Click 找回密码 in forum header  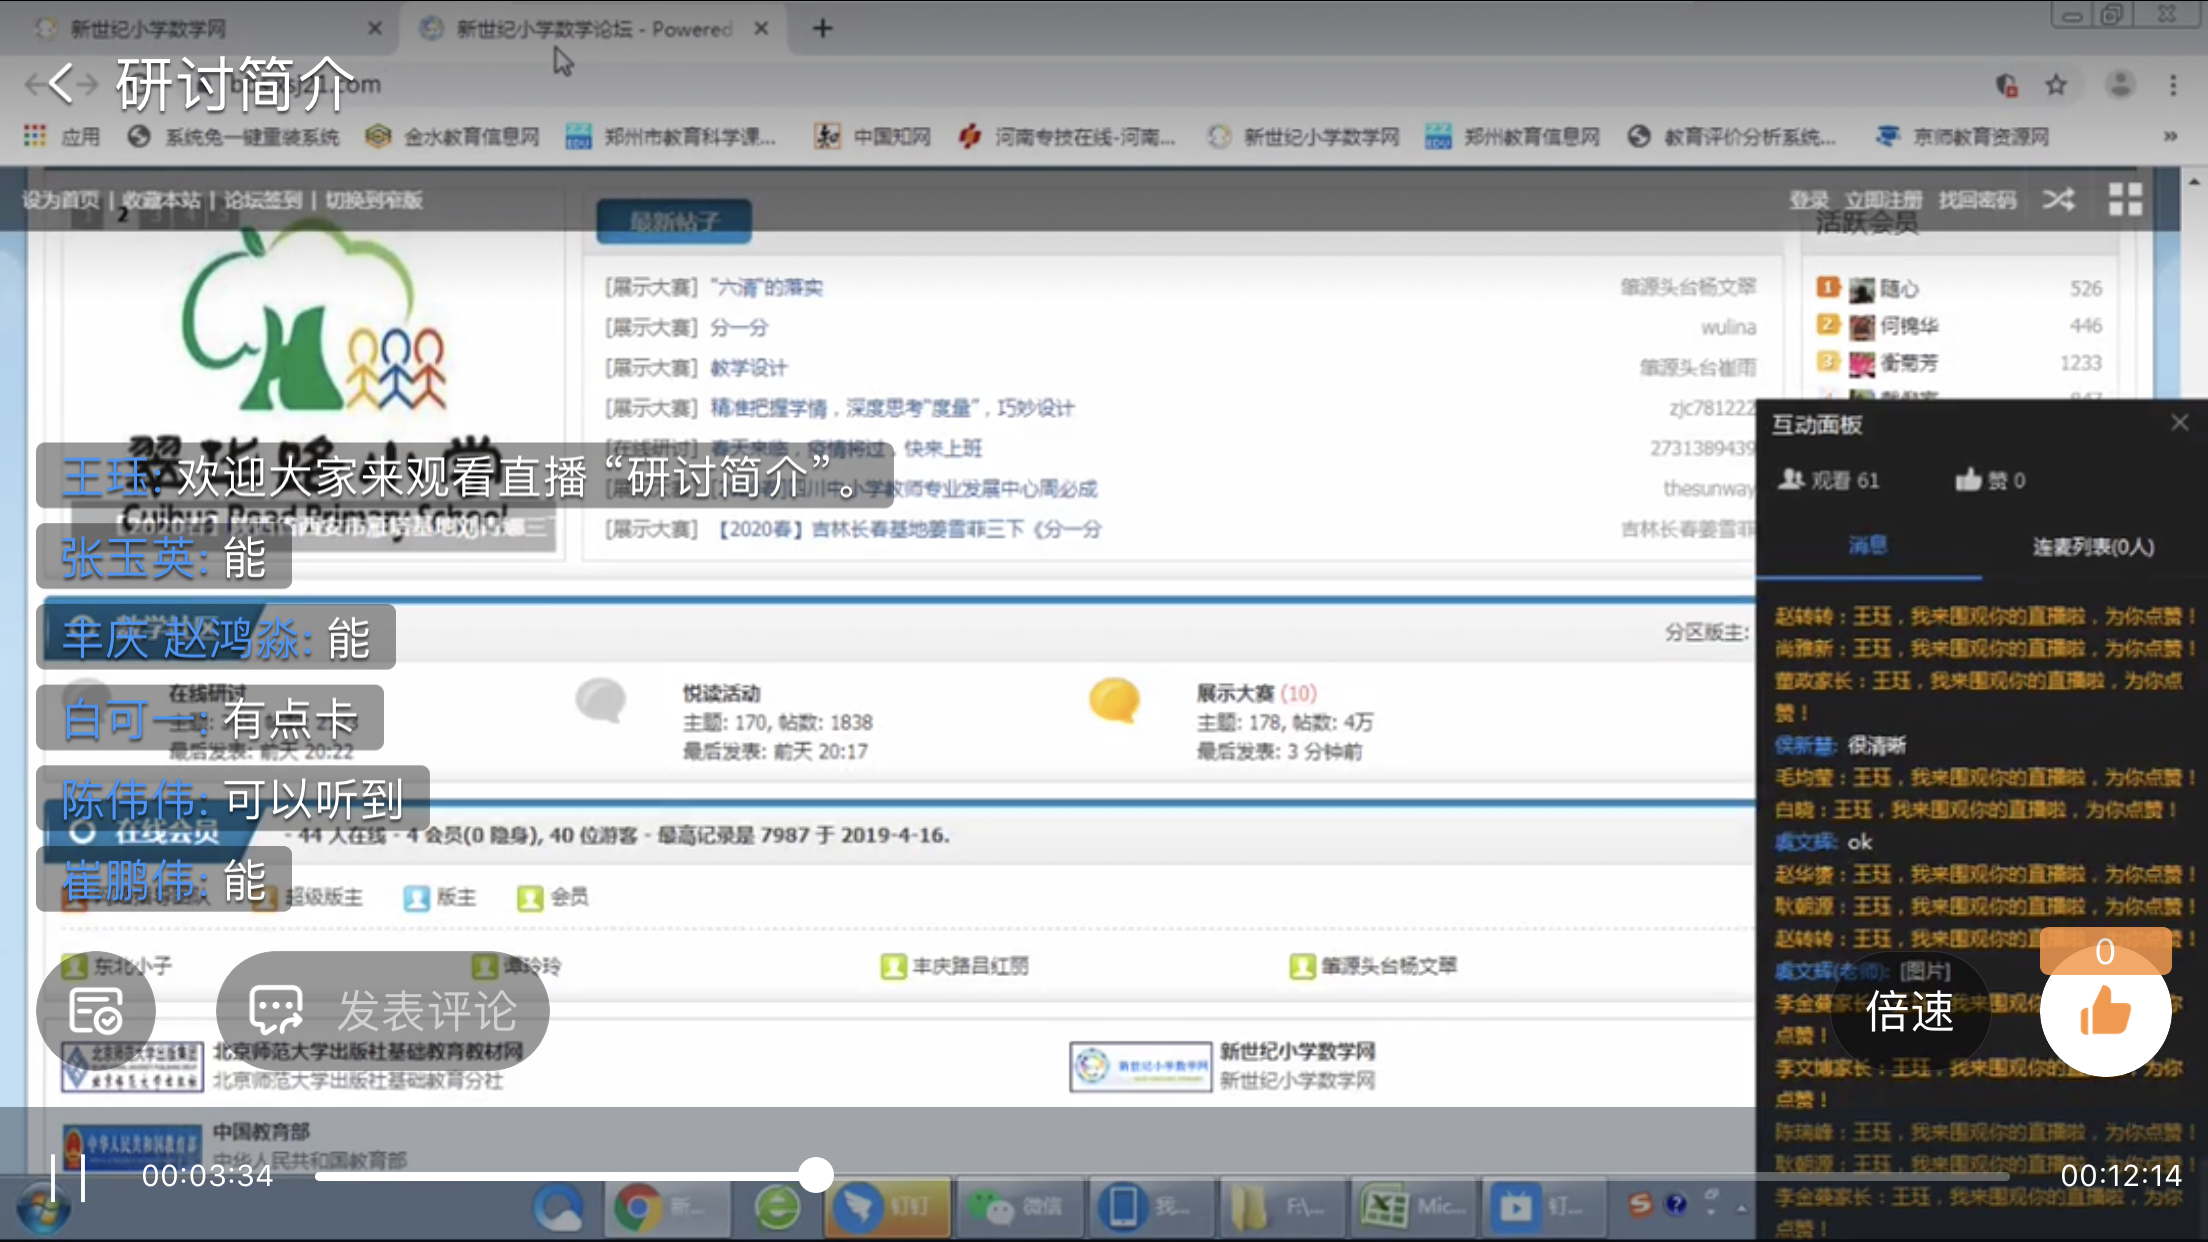pyautogui.click(x=1977, y=200)
